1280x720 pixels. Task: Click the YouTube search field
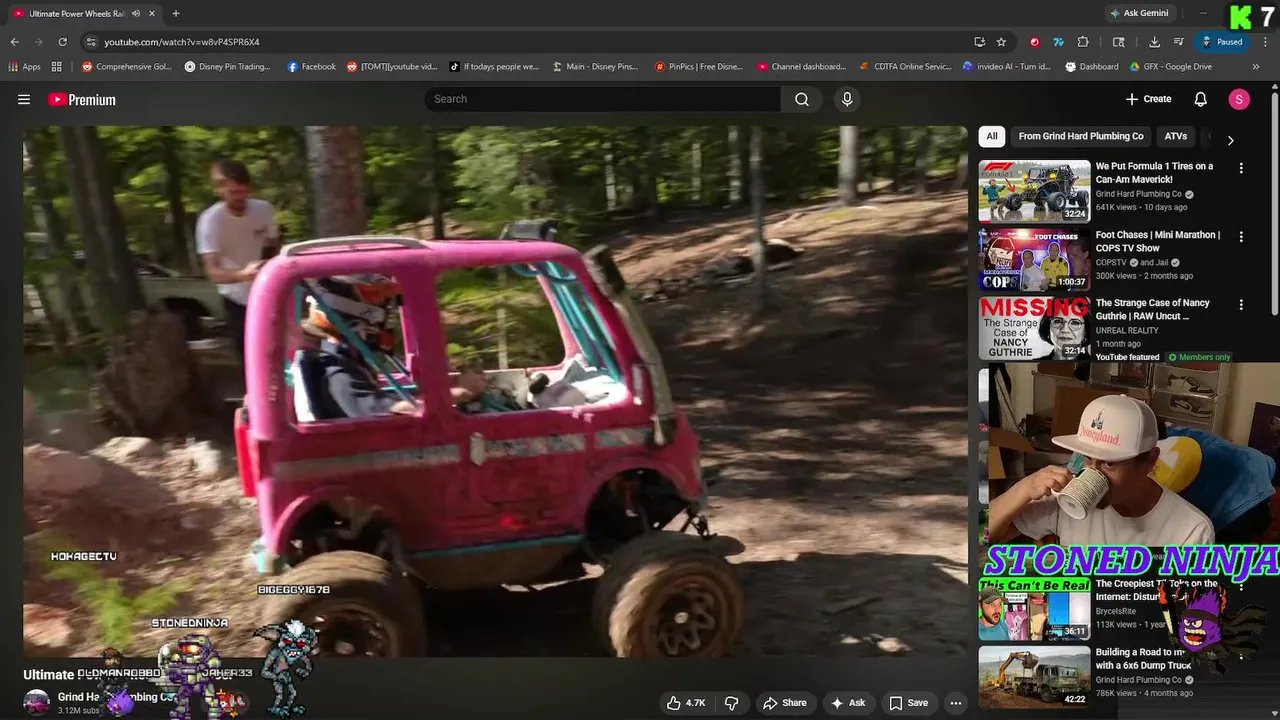point(602,99)
